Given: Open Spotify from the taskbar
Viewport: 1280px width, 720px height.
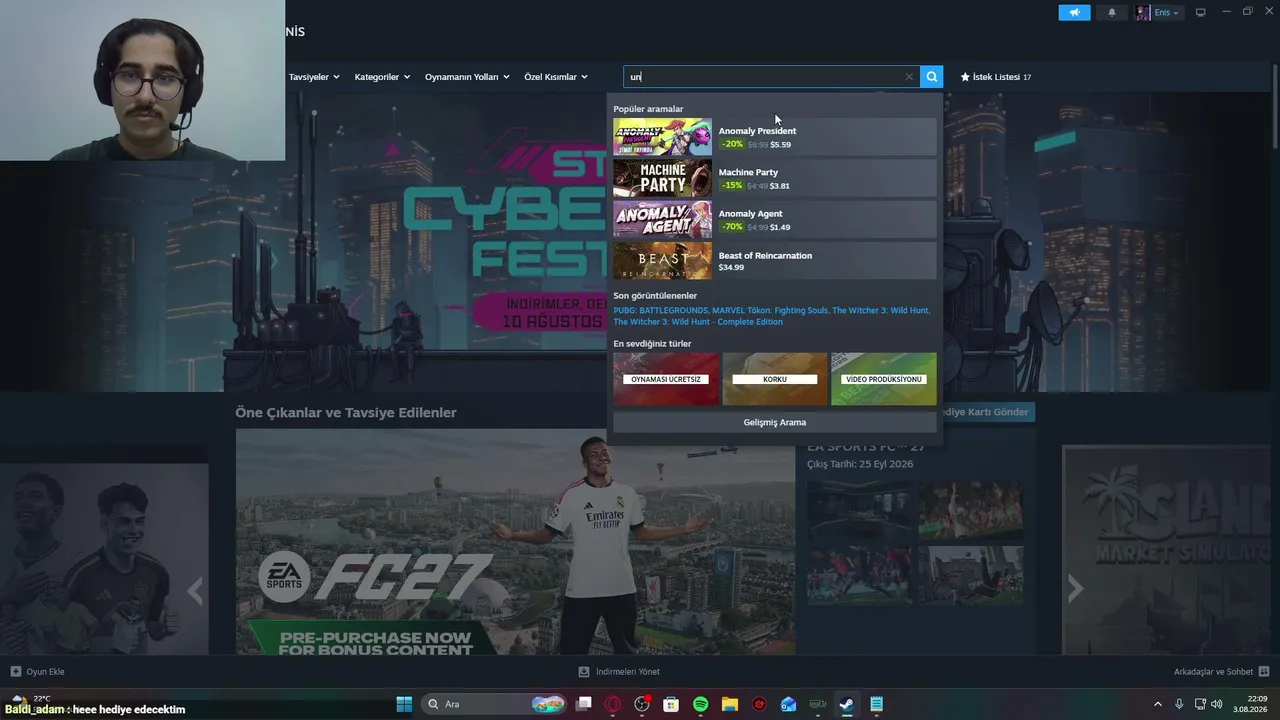Looking at the screenshot, I should 700,704.
